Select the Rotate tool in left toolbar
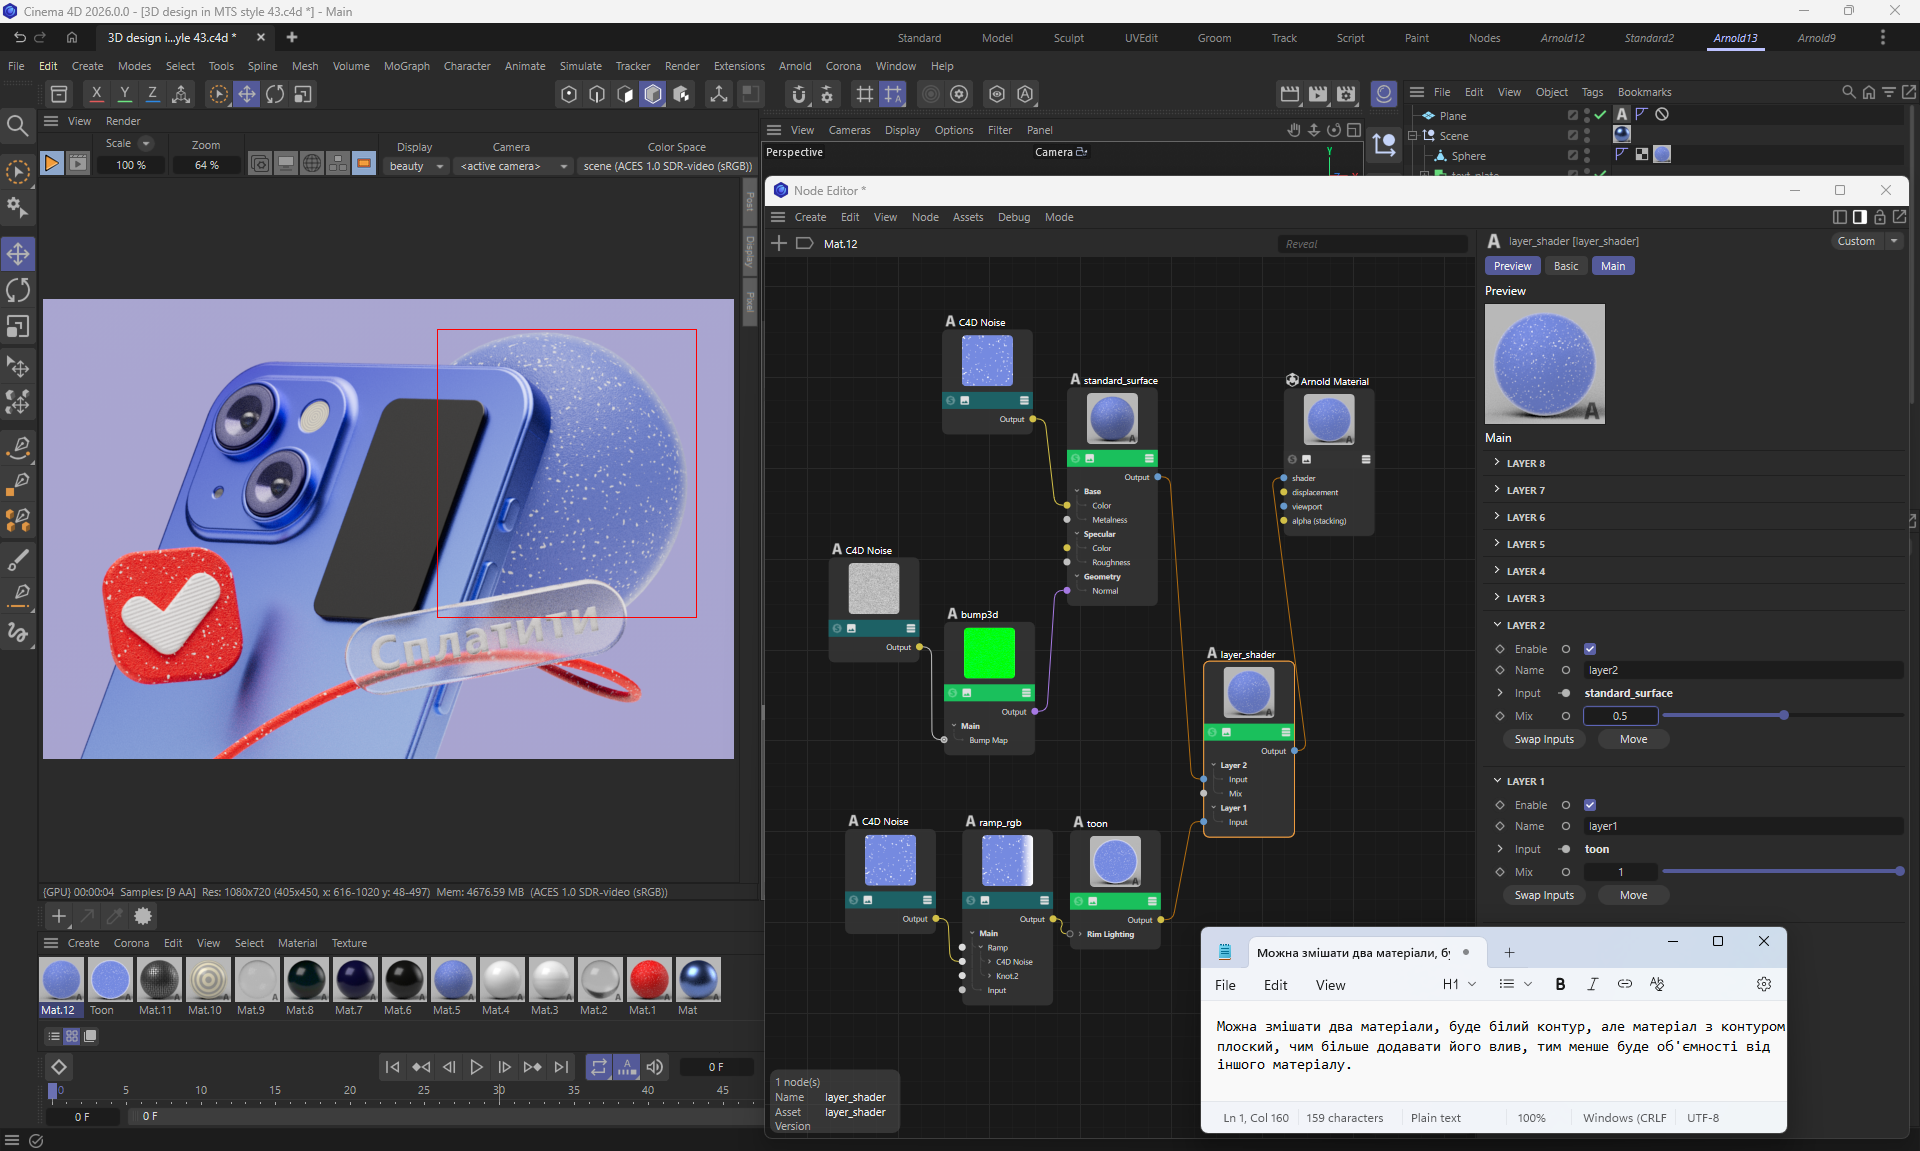 pos(18,291)
